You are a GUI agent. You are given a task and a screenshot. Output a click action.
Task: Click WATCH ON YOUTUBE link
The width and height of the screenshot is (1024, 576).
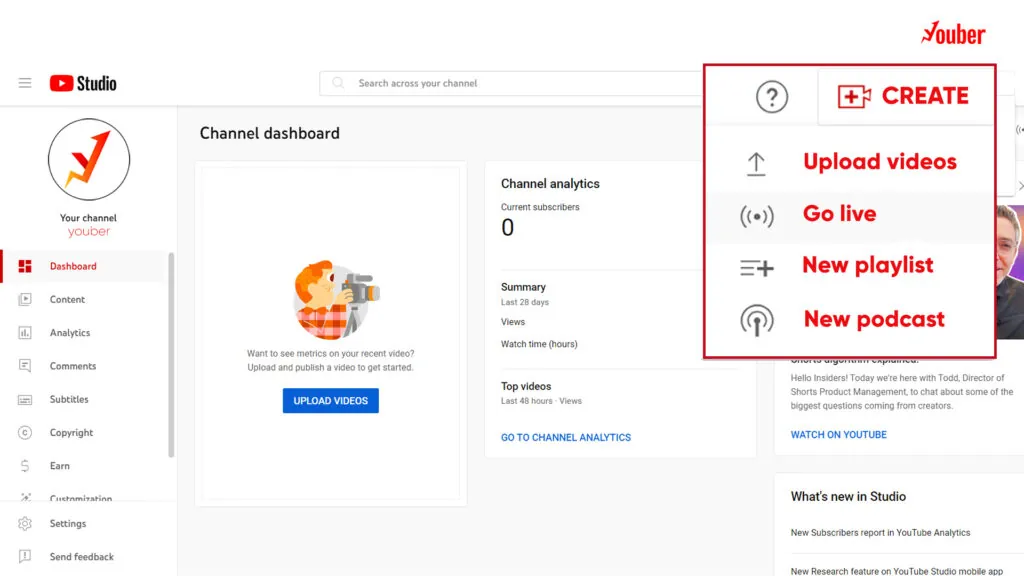[839, 435]
